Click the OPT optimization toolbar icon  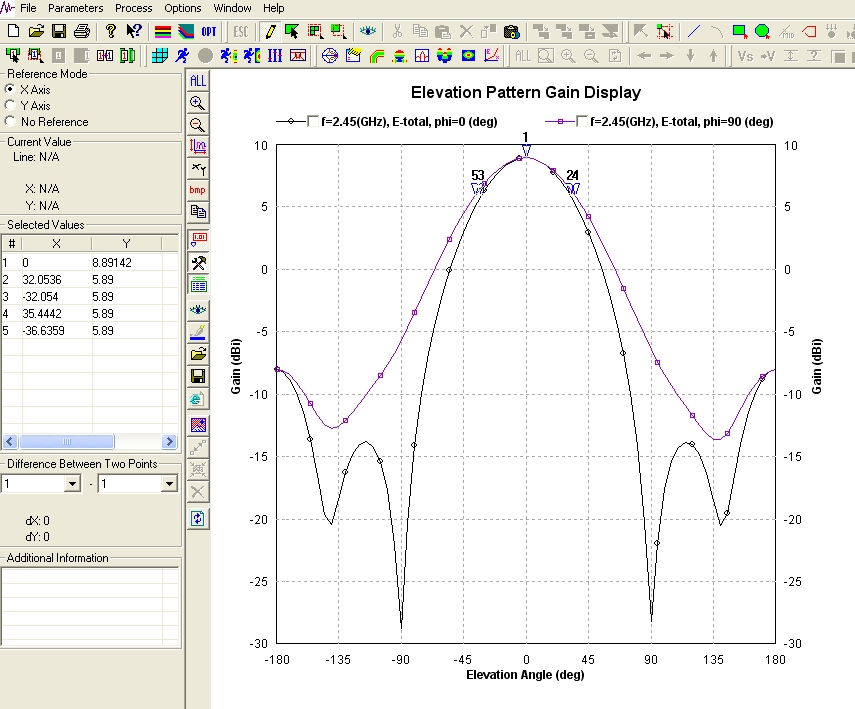point(210,31)
